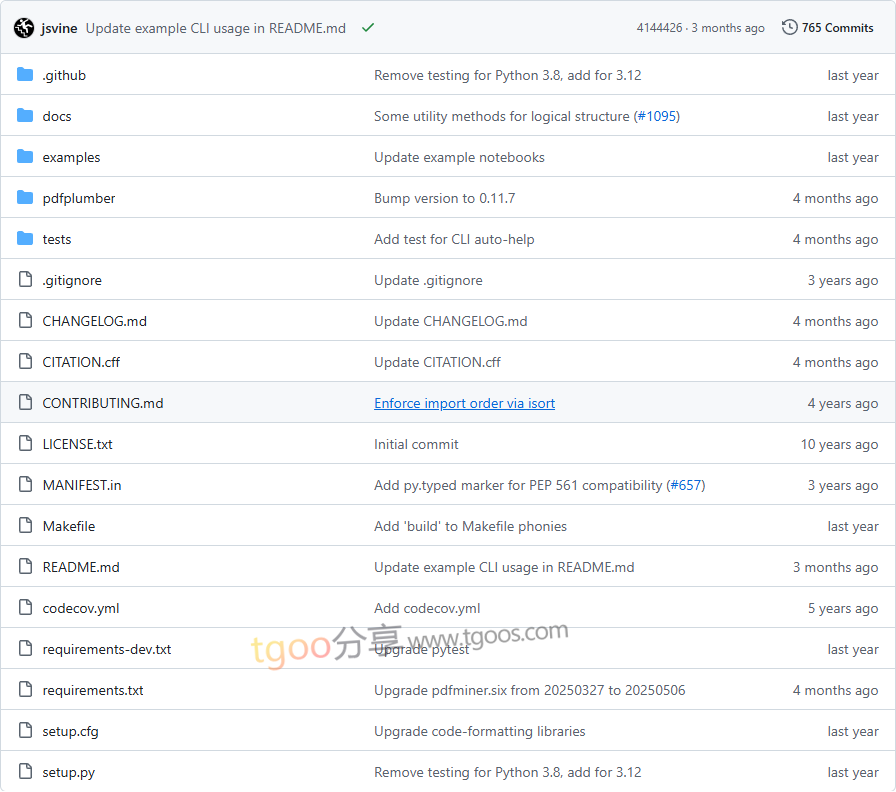Open the requirements.txt file
Viewport: 896px width, 792px height.
click(x=93, y=690)
